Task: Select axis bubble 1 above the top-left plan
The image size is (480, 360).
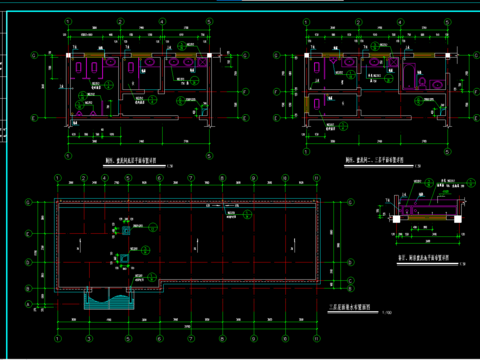Action: 68,22
